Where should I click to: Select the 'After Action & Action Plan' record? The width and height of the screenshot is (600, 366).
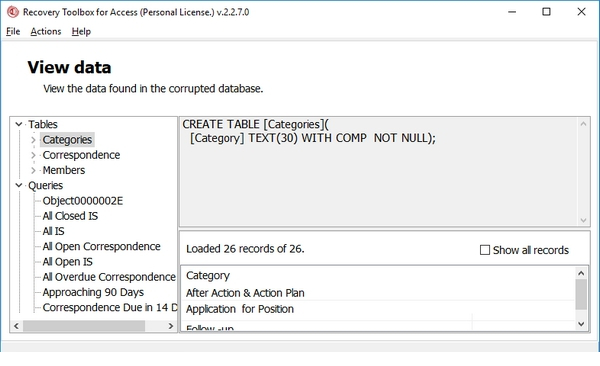245,293
